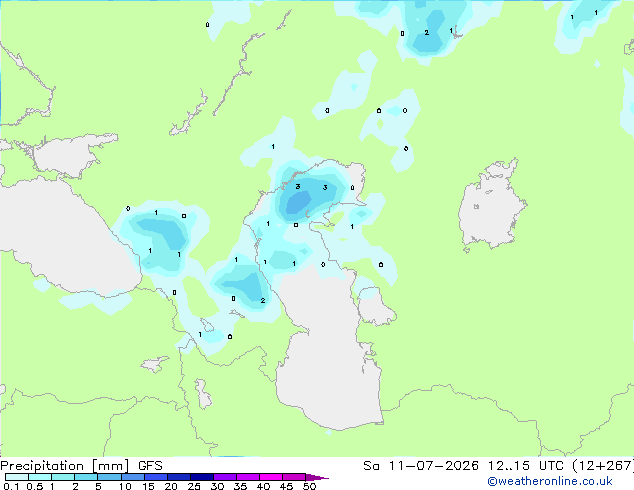The image size is (634, 490).
Task: Click the 20–25 mm legend color swatch
Action: 178,477
